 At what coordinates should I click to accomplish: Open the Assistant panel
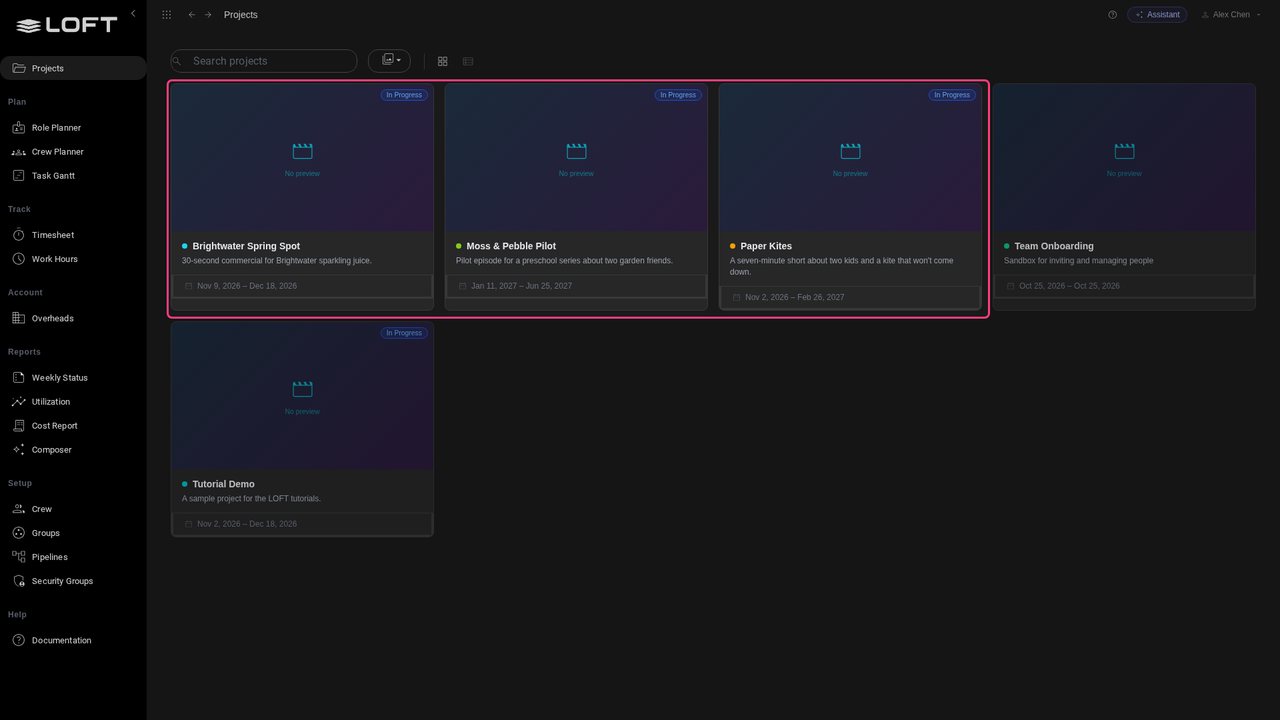pyautogui.click(x=1157, y=15)
